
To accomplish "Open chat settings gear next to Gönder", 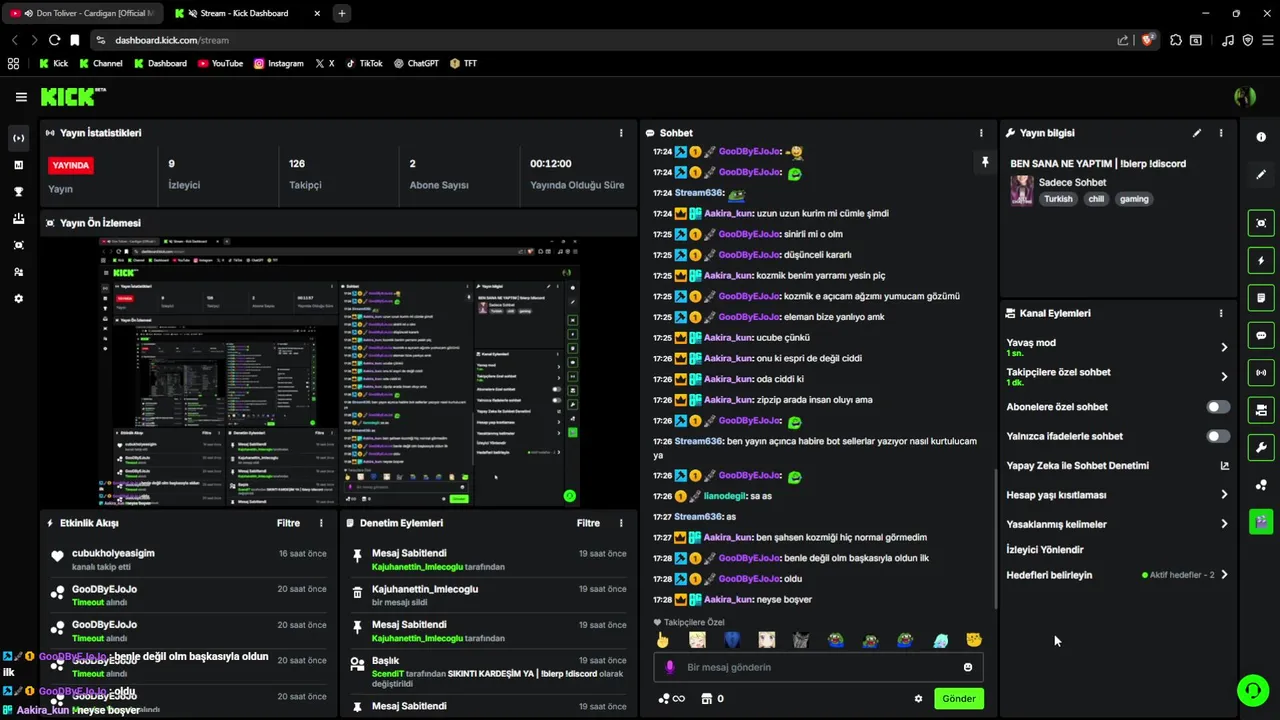I will (918, 699).
